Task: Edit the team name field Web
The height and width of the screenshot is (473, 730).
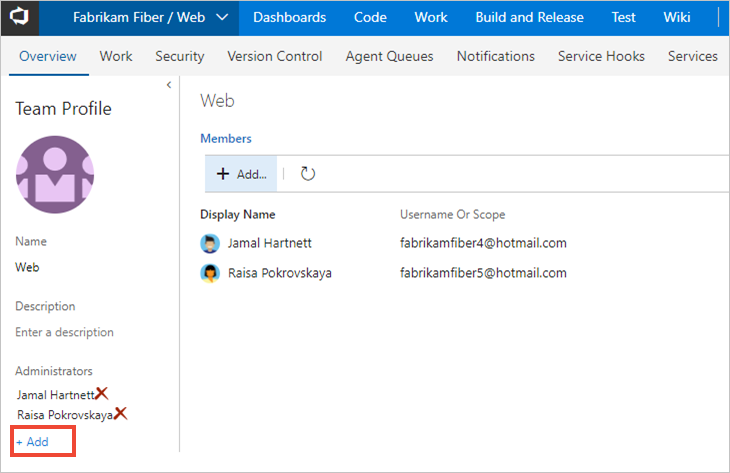Action: [27, 267]
